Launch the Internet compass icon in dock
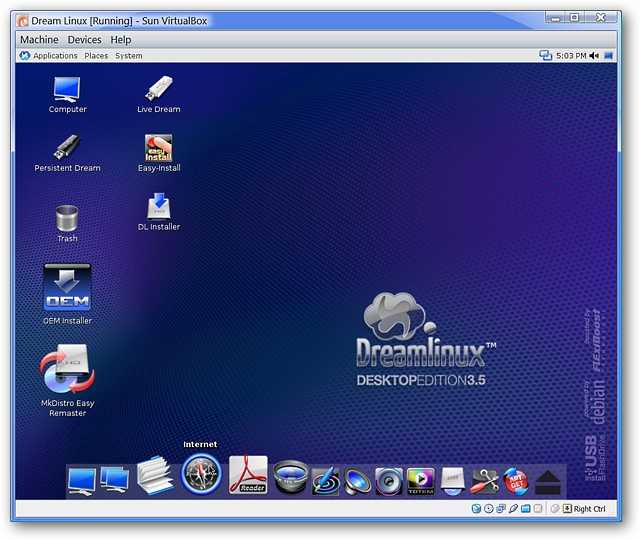The width and height of the screenshot is (640, 540). [x=201, y=474]
